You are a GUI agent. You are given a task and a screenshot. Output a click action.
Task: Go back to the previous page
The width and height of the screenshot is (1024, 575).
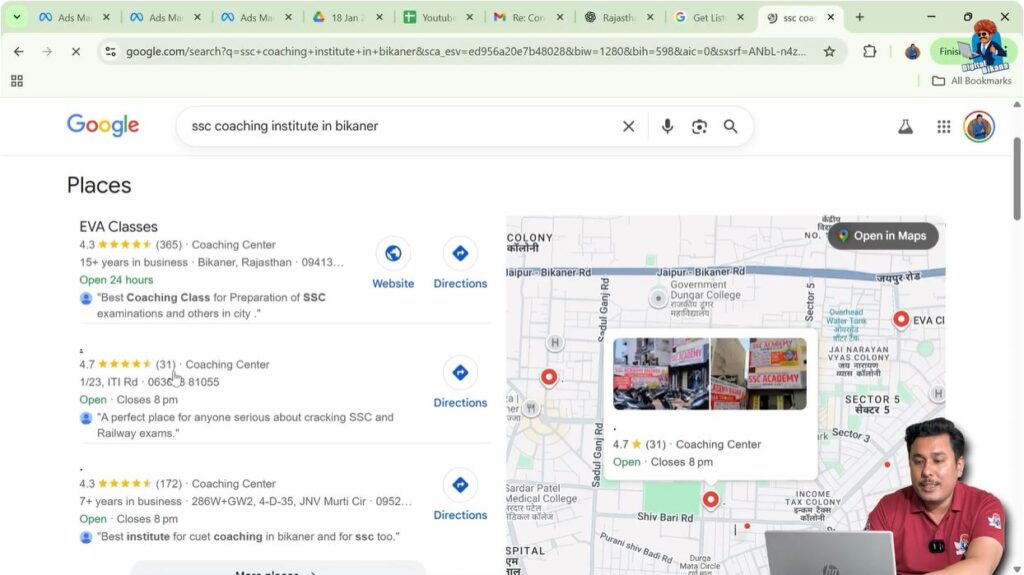(19, 51)
